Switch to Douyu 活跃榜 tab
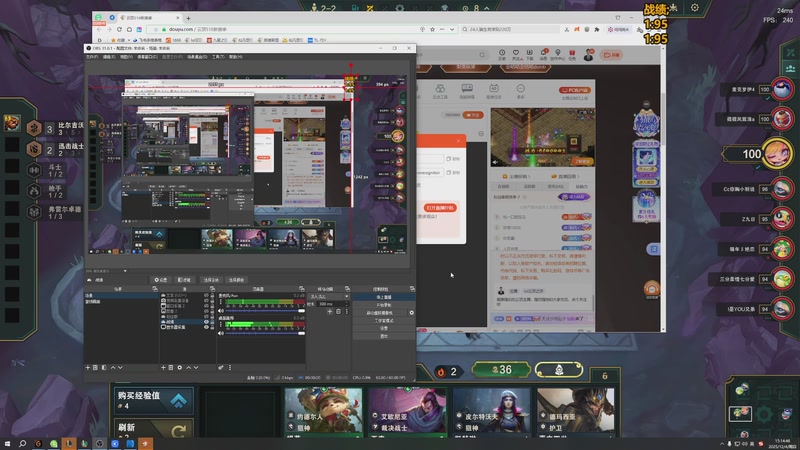The width and height of the screenshot is (800, 450). pyautogui.click(x=530, y=187)
